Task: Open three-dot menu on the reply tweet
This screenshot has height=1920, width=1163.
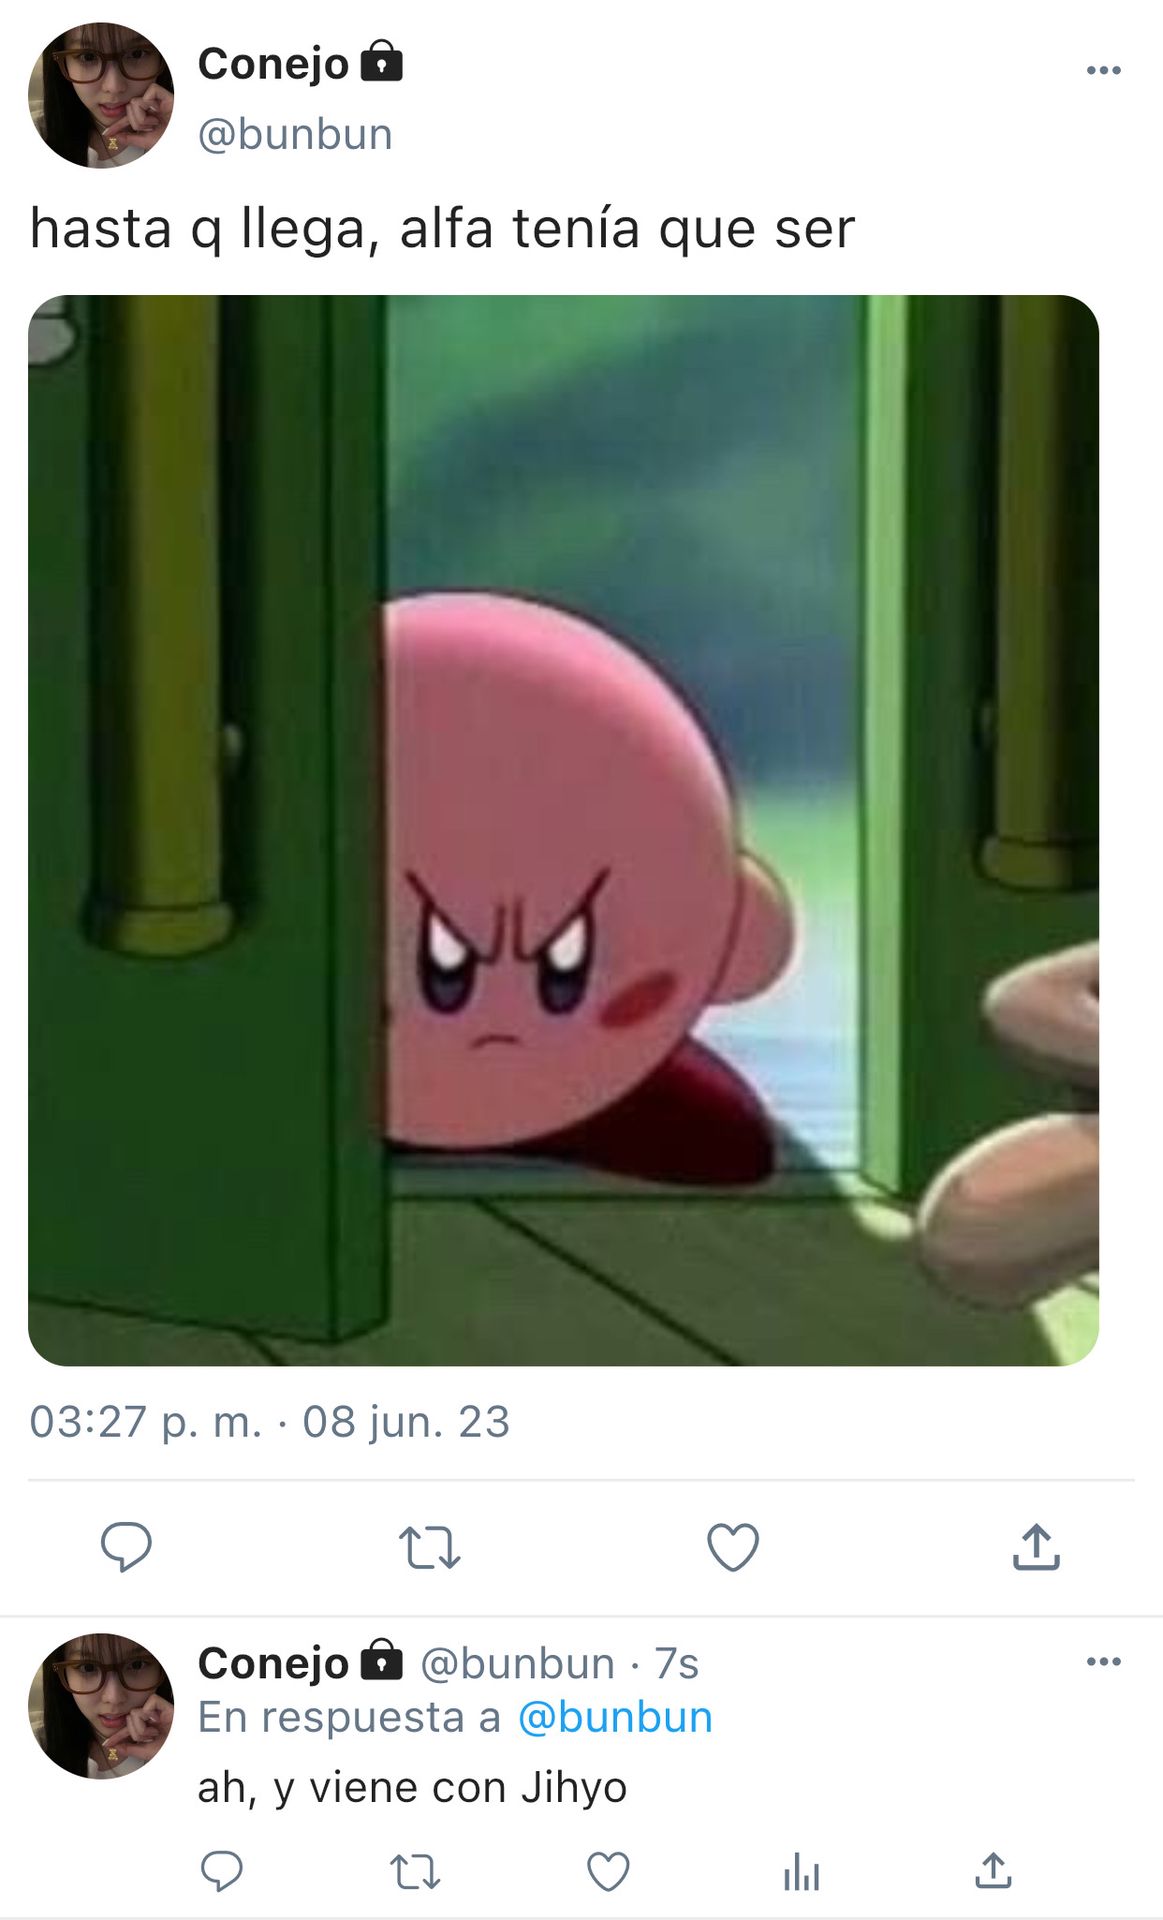Action: coord(1103,1661)
